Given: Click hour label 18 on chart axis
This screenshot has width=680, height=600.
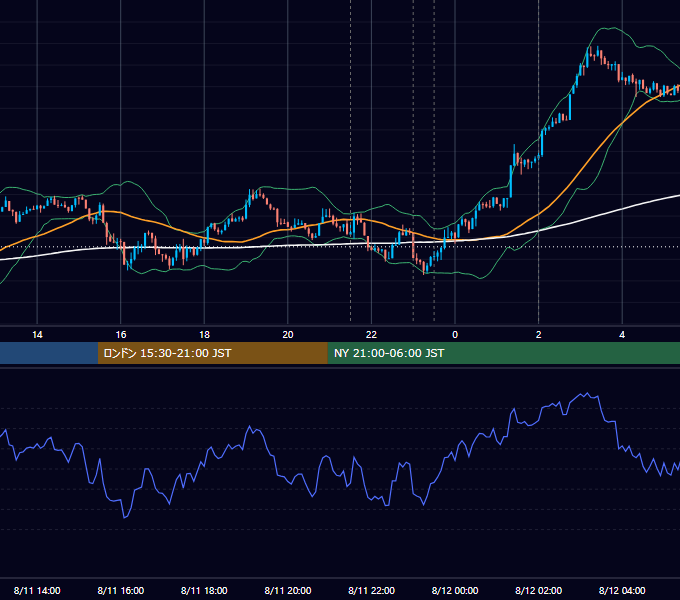Looking at the screenshot, I should point(204,335).
